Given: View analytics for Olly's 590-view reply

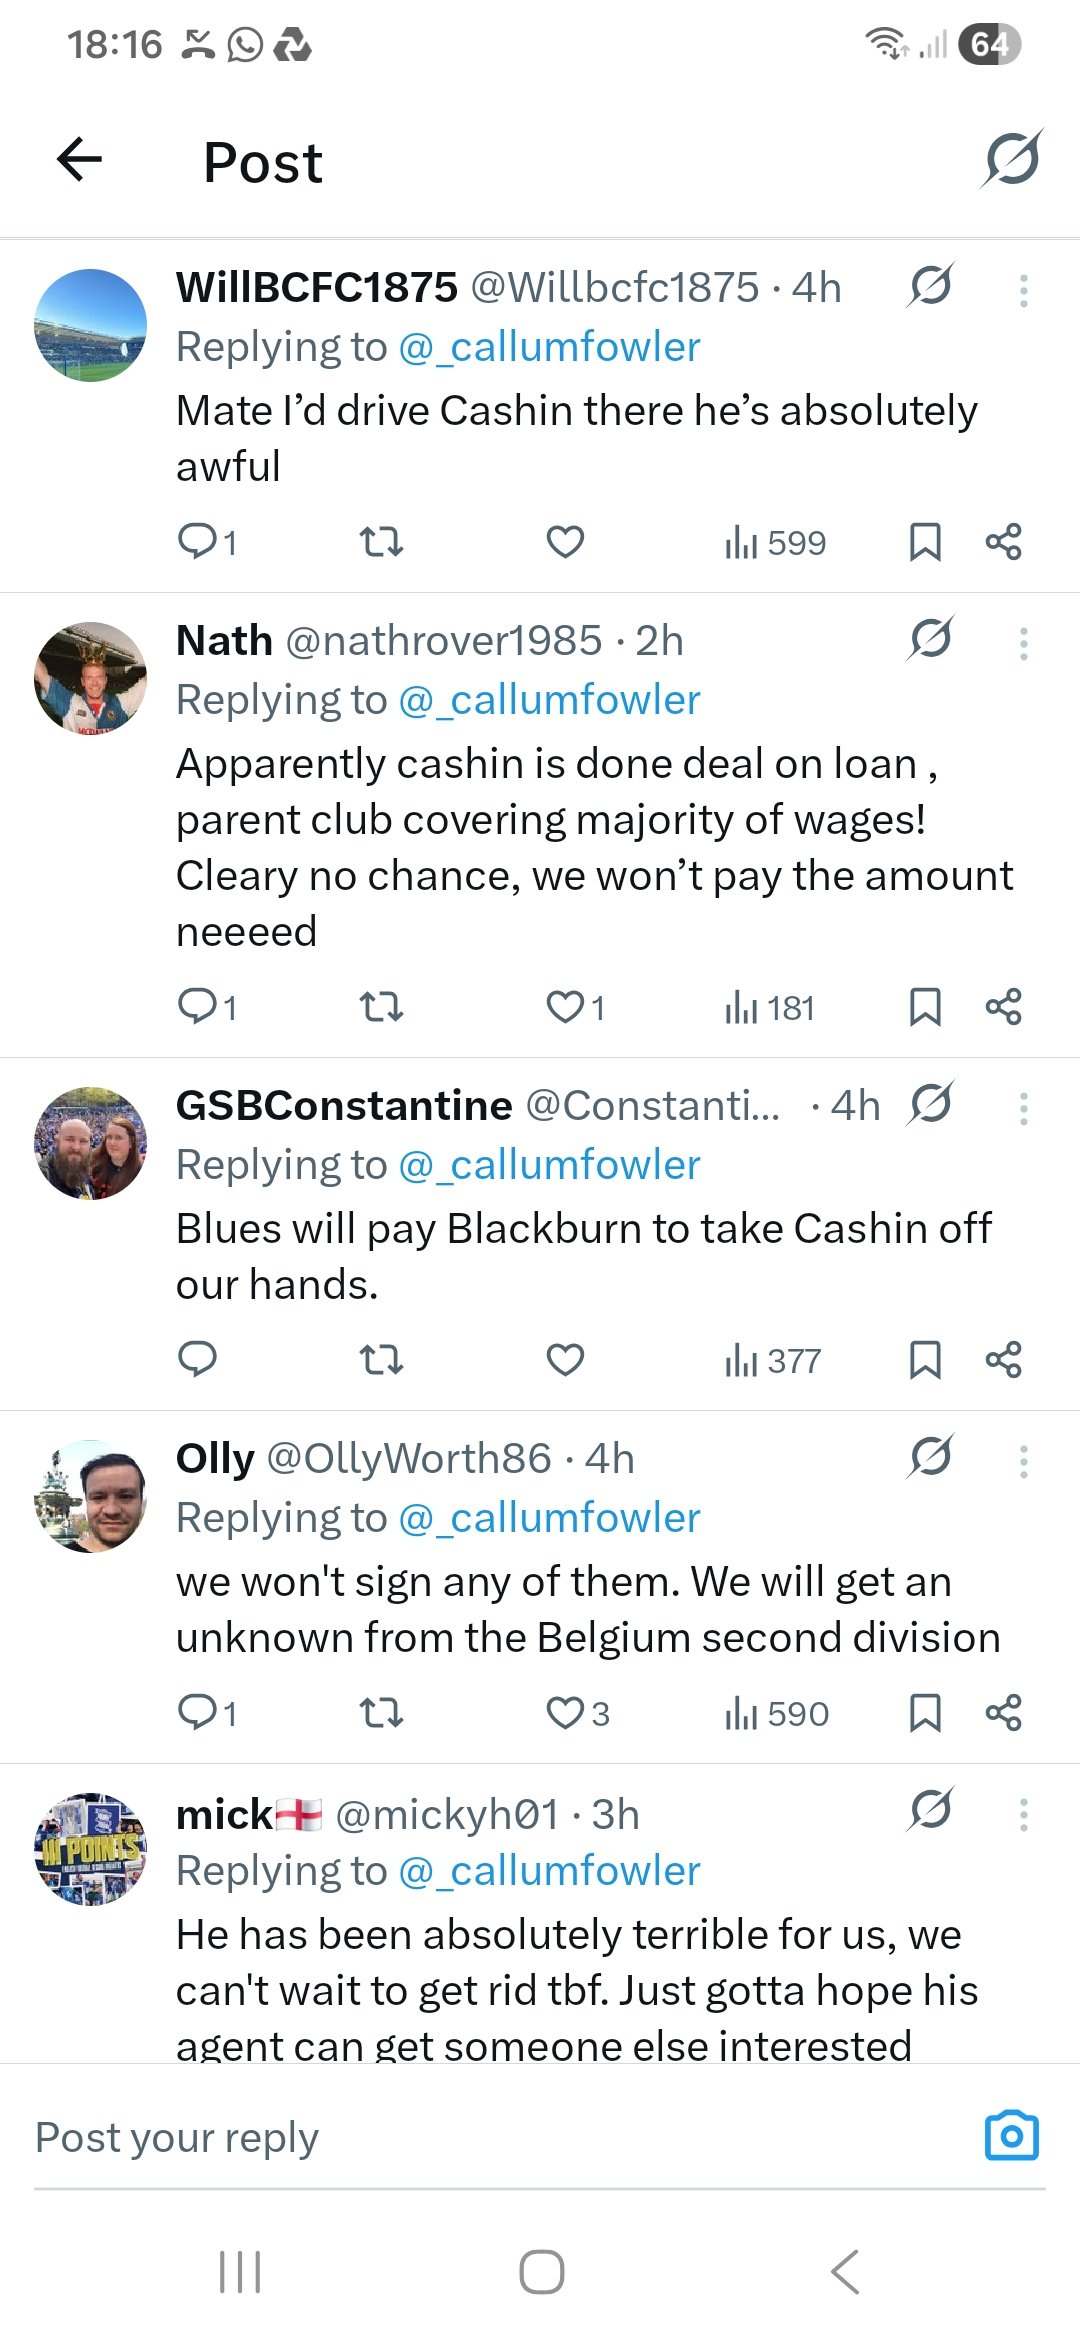Looking at the screenshot, I should pyautogui.click(x=776, y=1713).
